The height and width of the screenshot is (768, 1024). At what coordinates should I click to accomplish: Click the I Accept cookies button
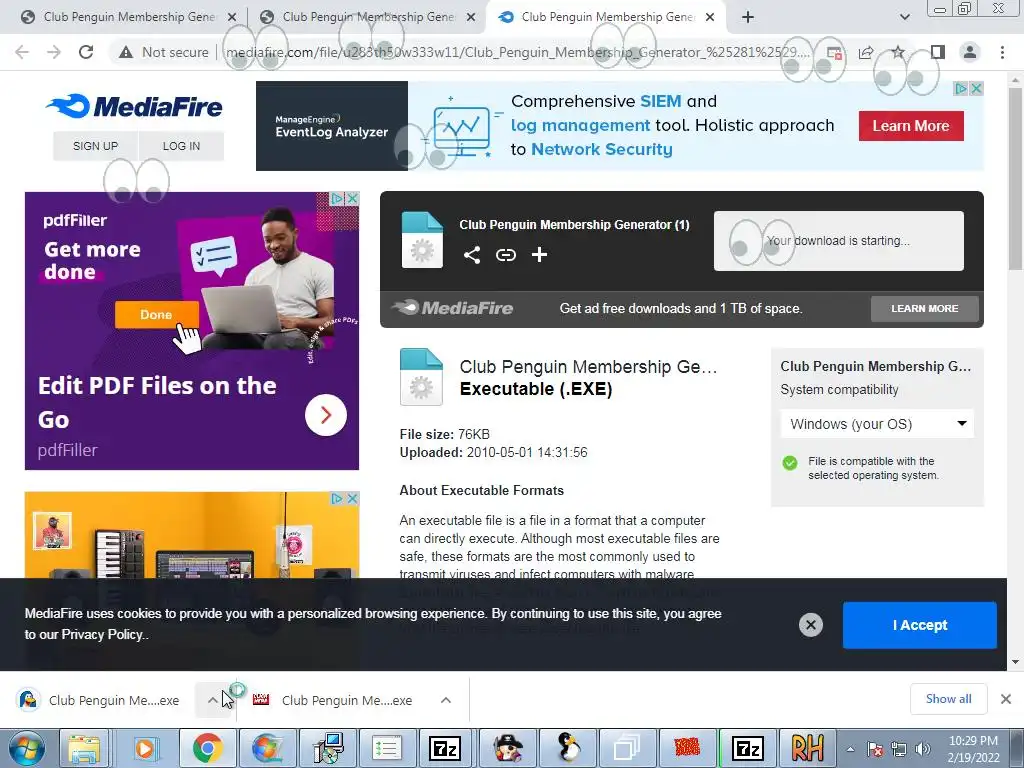pos(920,625)
